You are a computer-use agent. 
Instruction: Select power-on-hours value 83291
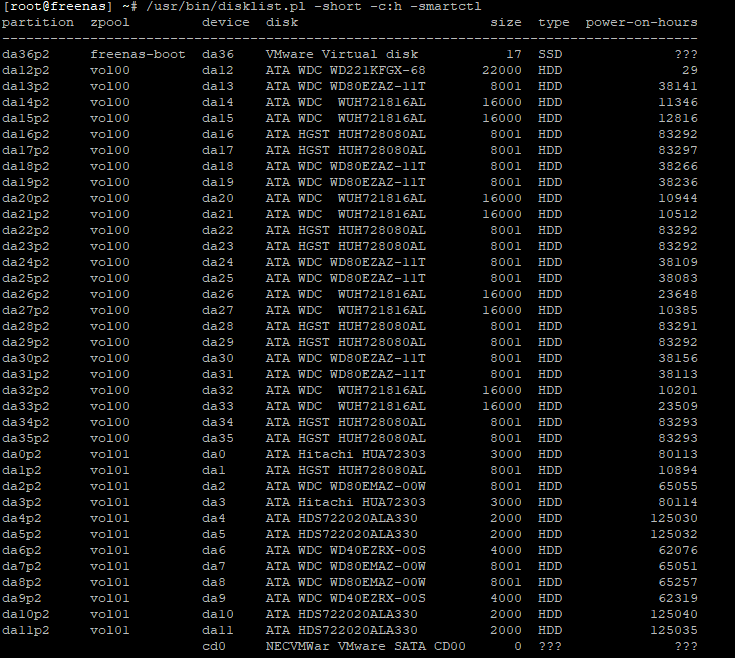pos(678,326)
